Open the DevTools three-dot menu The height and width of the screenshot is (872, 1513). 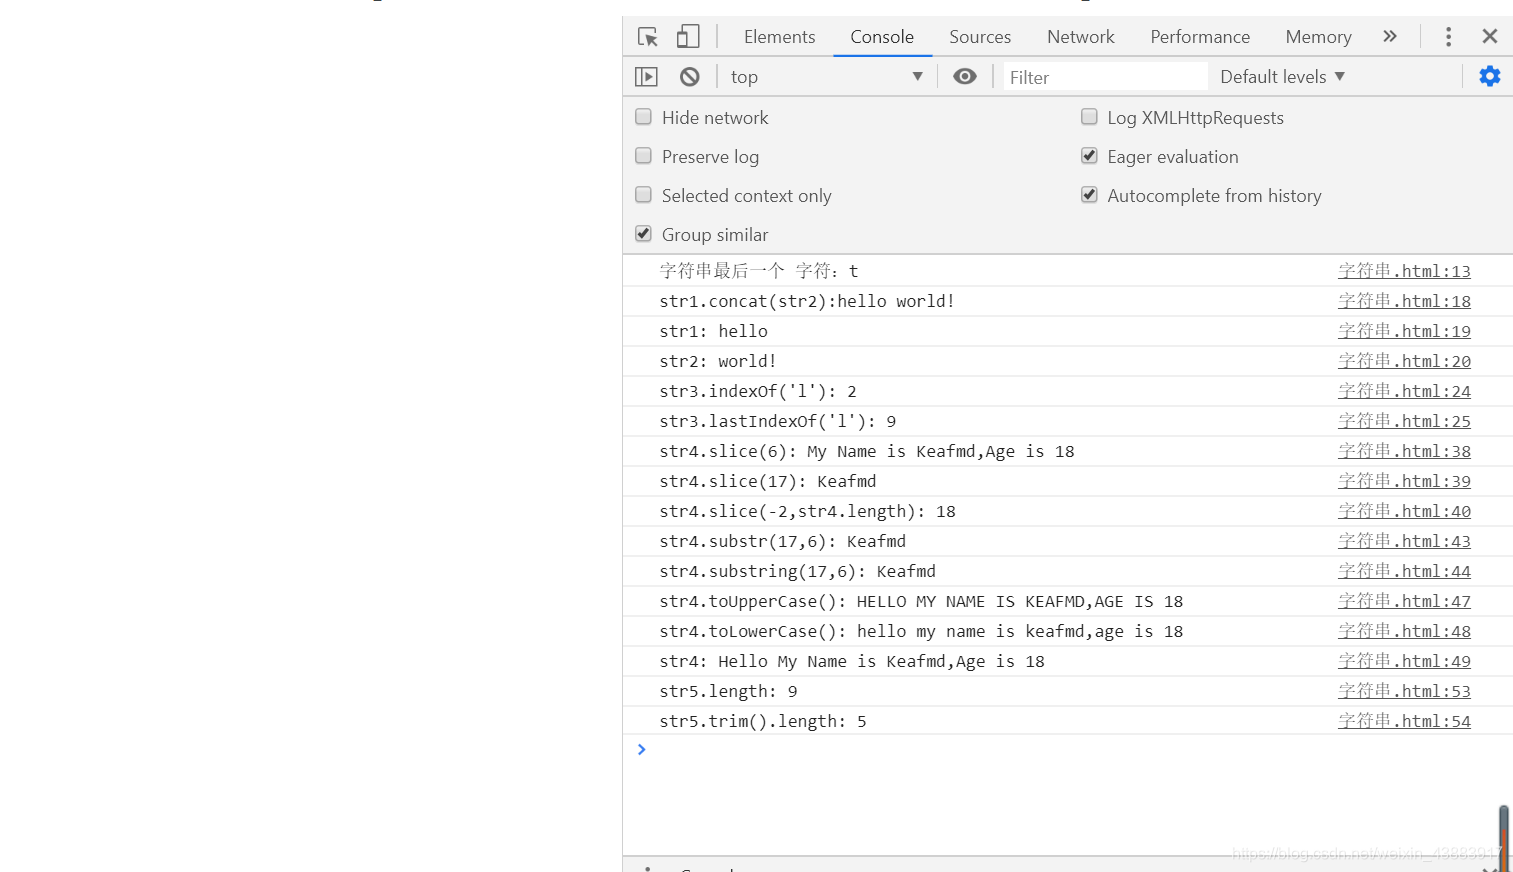[1448, 37]
